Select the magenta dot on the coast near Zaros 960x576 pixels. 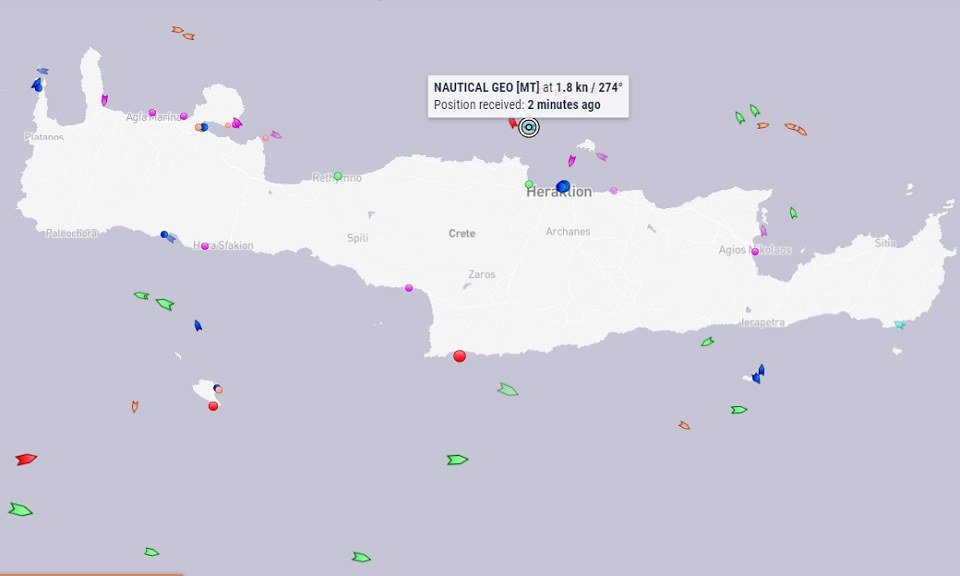pyautogui.click(x=409, y=288)
